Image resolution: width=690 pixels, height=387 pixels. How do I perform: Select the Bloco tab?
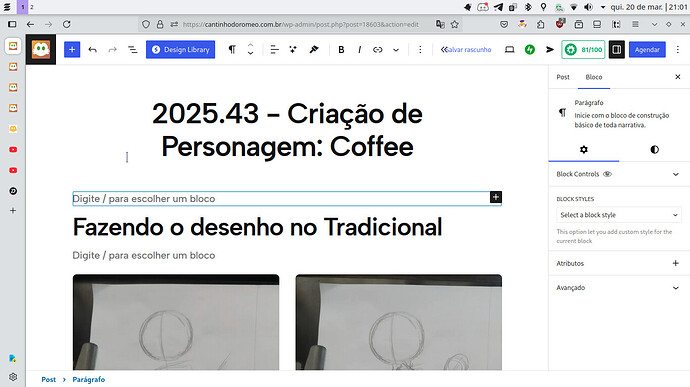tap(594, 77)
